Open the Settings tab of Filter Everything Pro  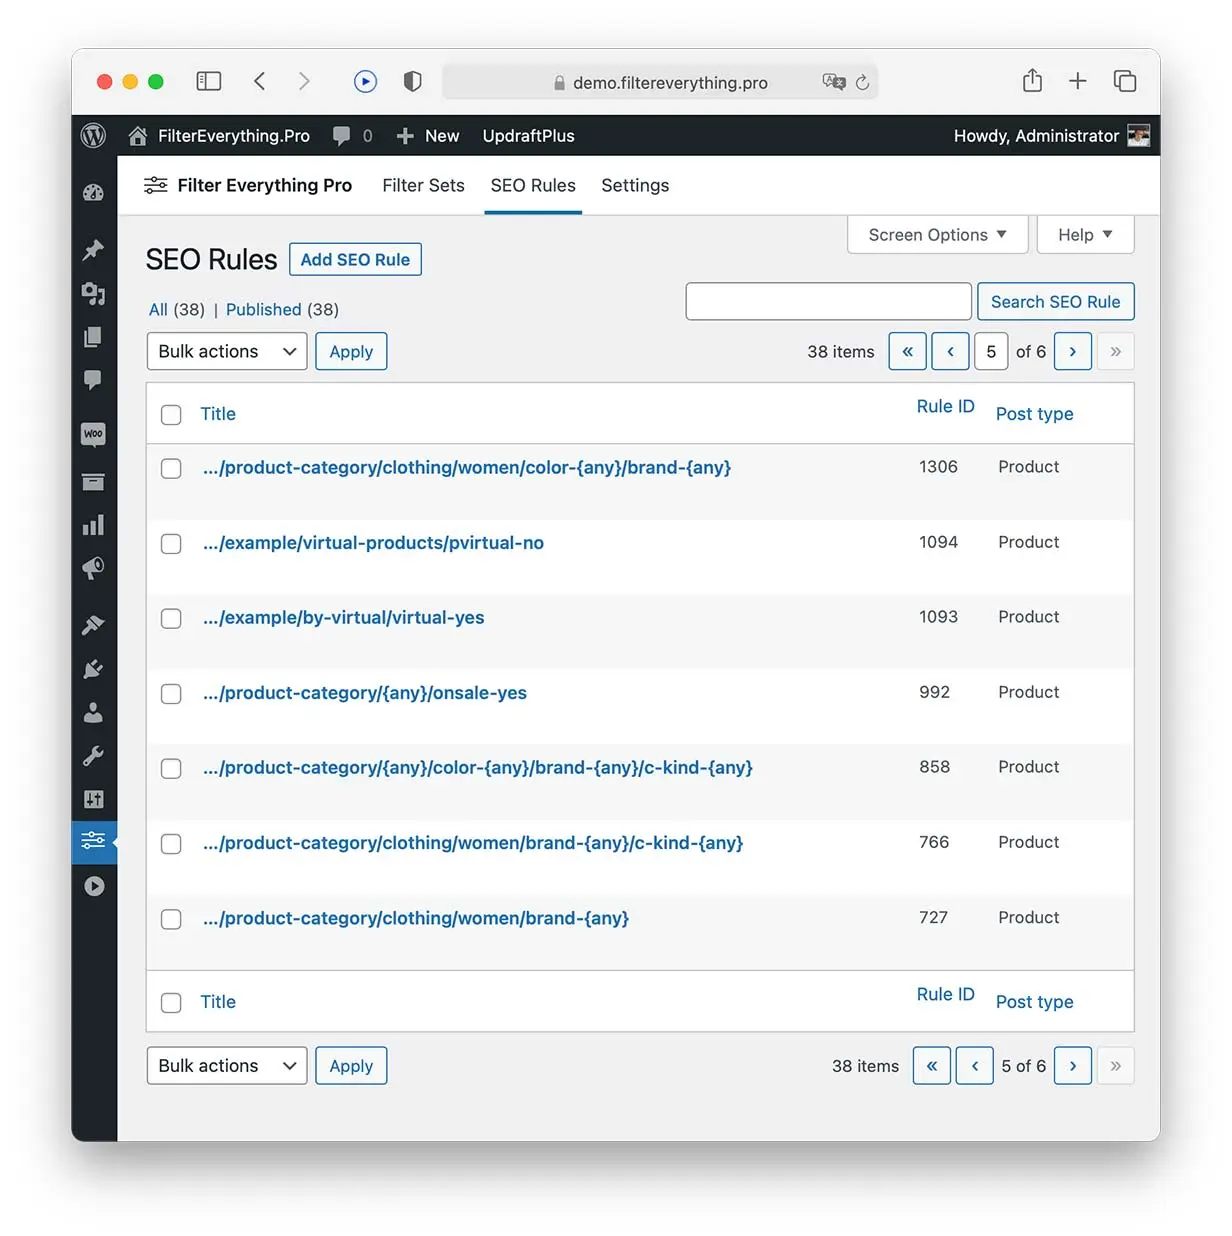pyautogui.click(x=635, y=185)
